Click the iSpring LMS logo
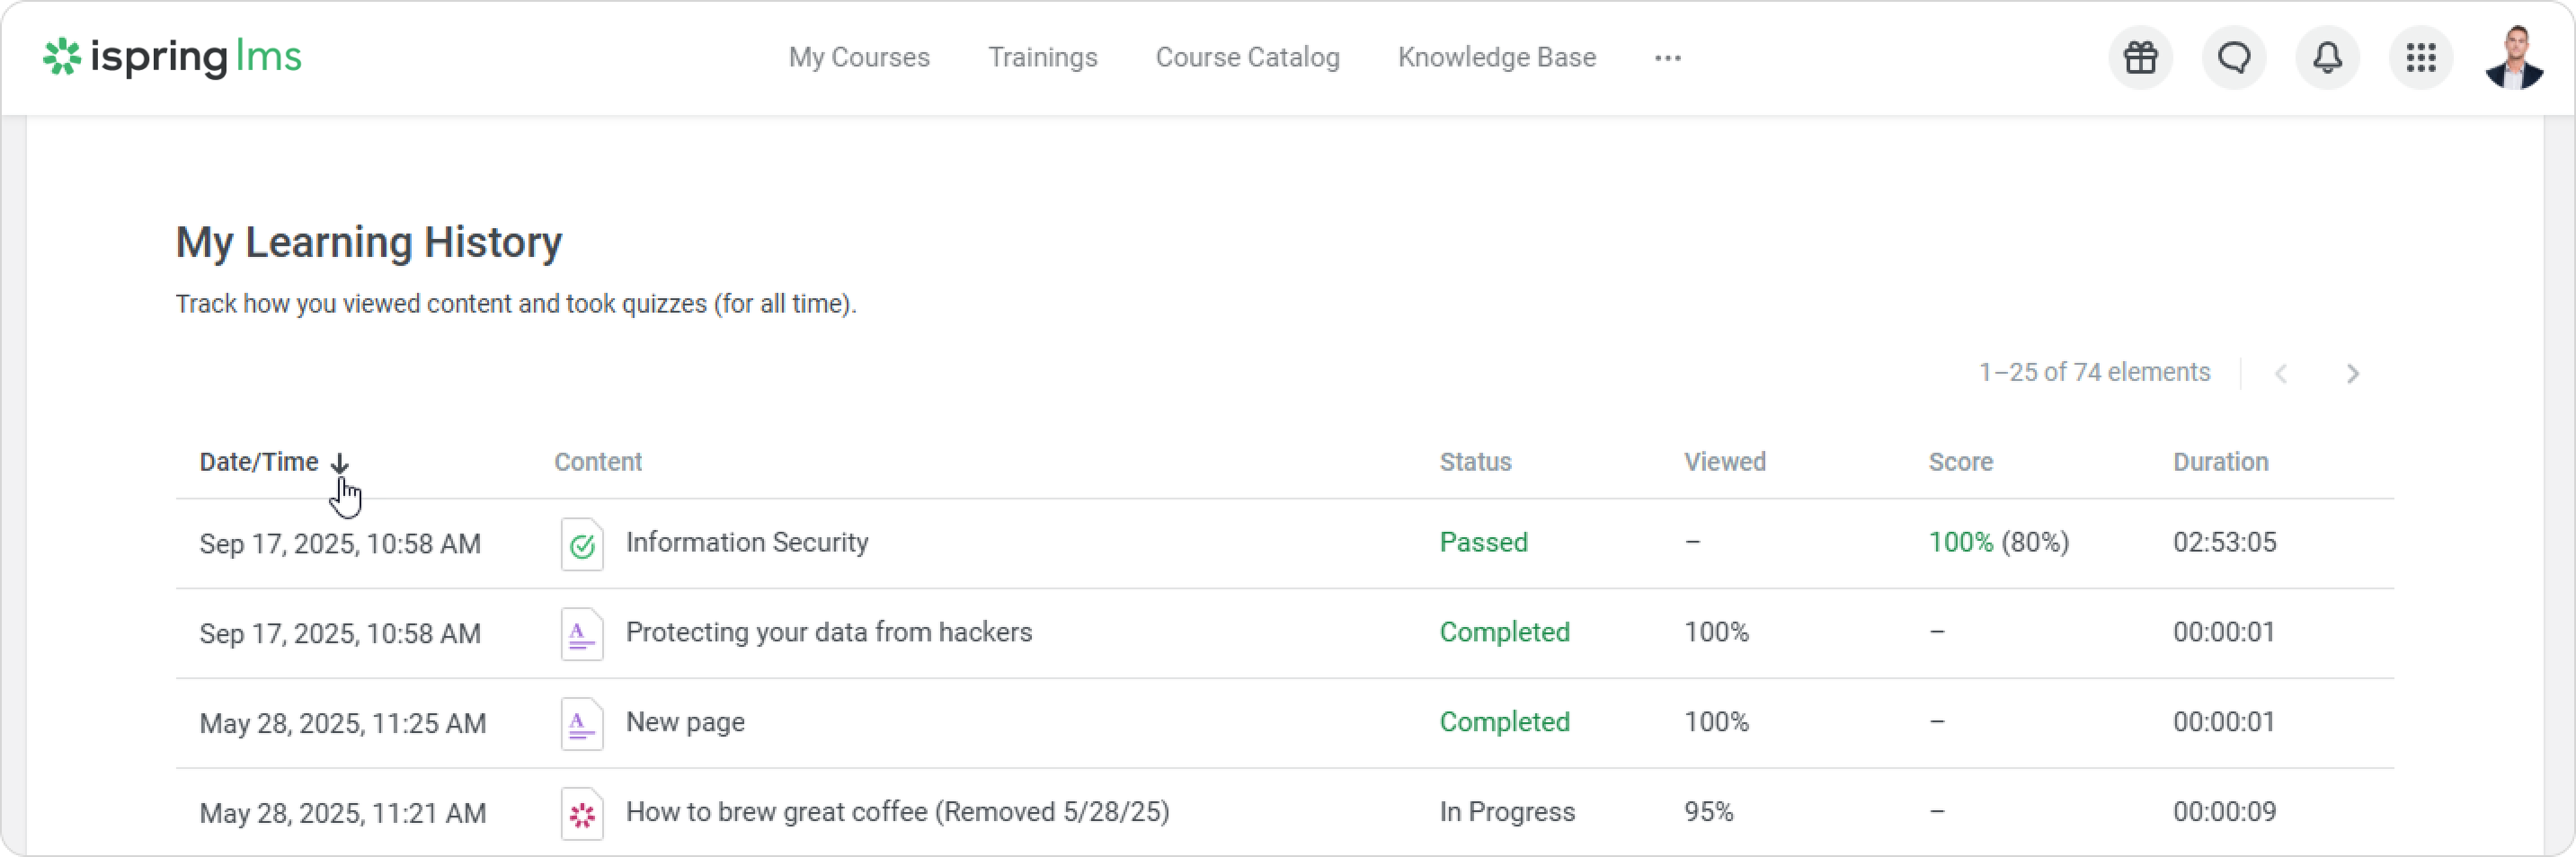This screenshot has height=857, width=2576. click(172, 57)
